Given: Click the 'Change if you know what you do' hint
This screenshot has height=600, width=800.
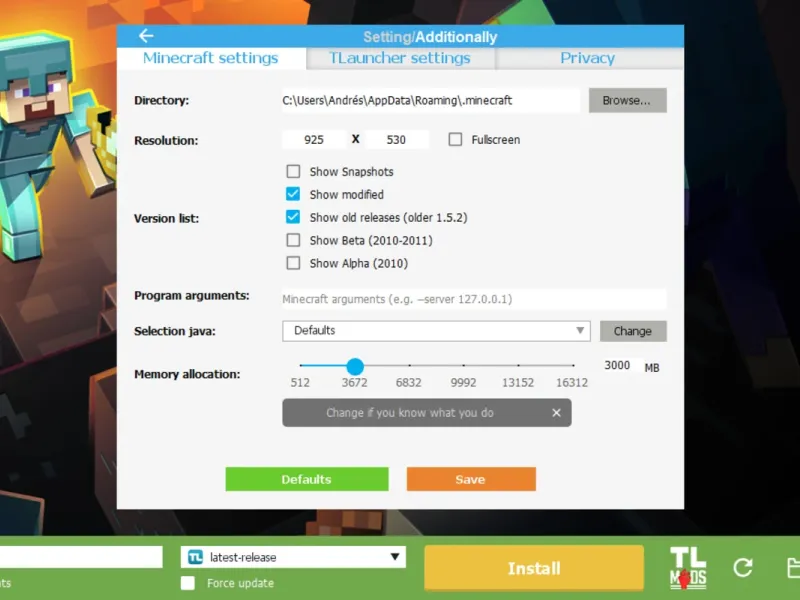Looking at the screenshot, I should click(x=427, y=413).
